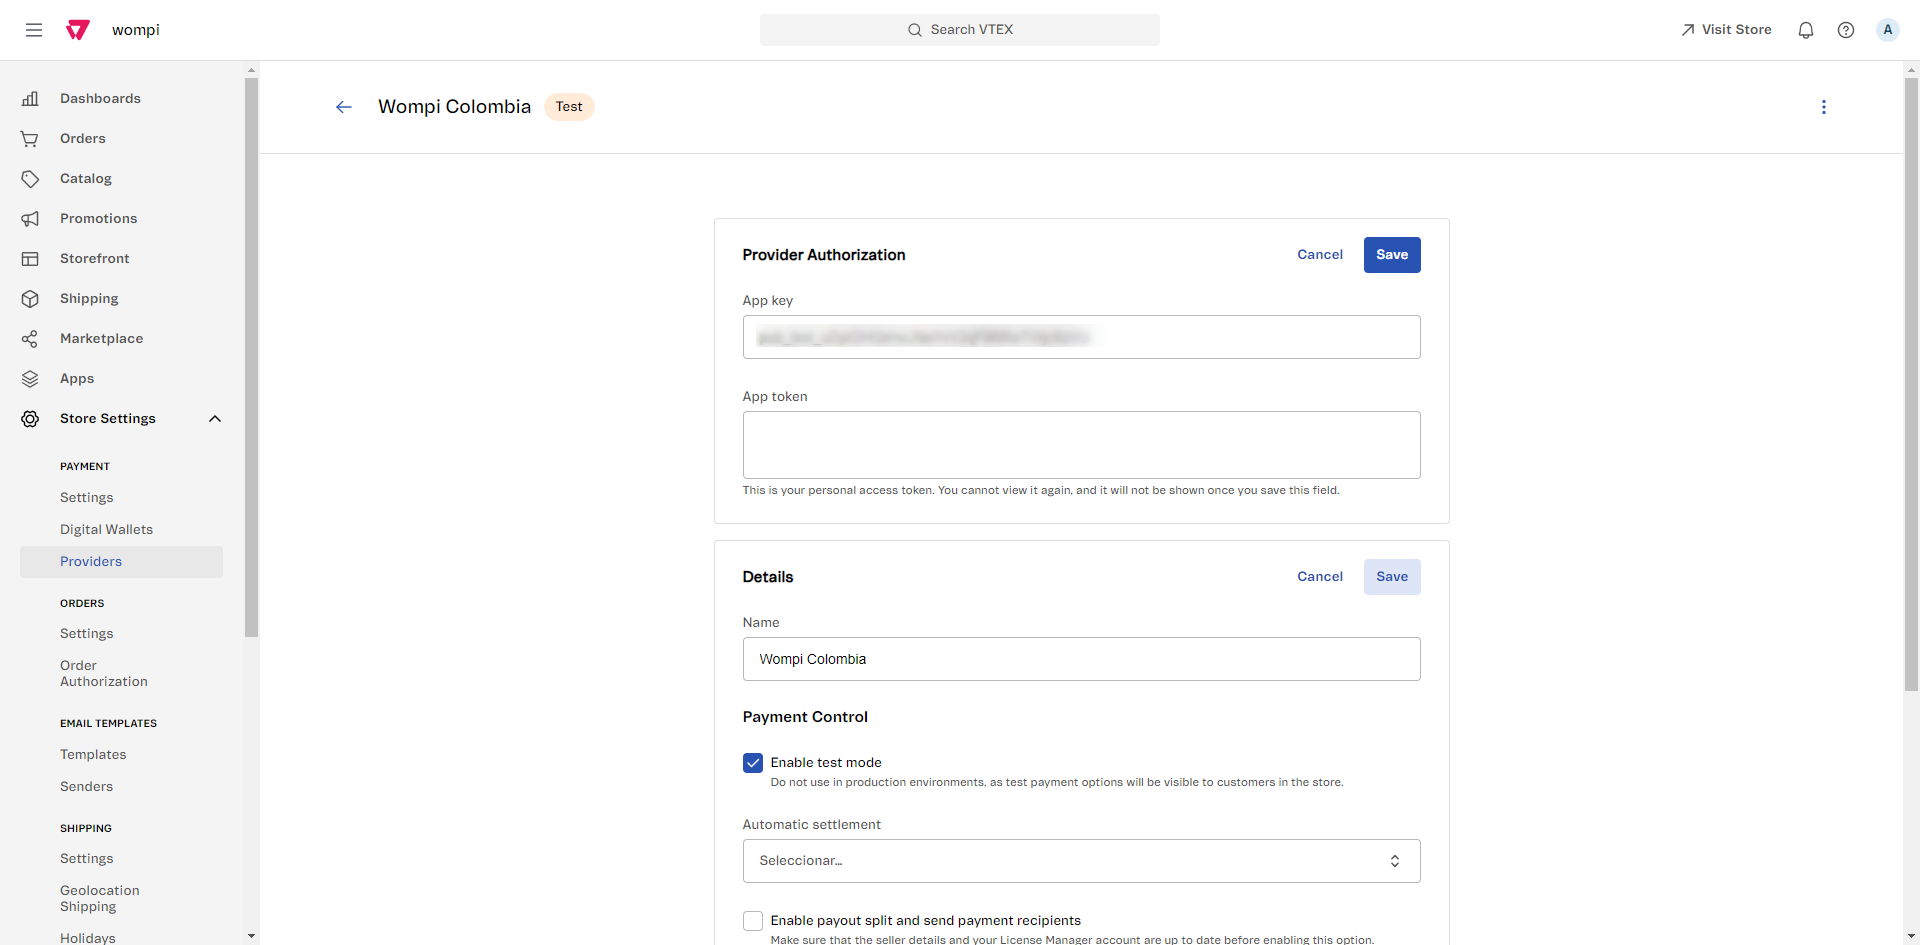The height and width of the screenshot is (945, 1920).
Task: Enable payout split and payment recipients
Action: pyautogui.click(x=753, y=921)
